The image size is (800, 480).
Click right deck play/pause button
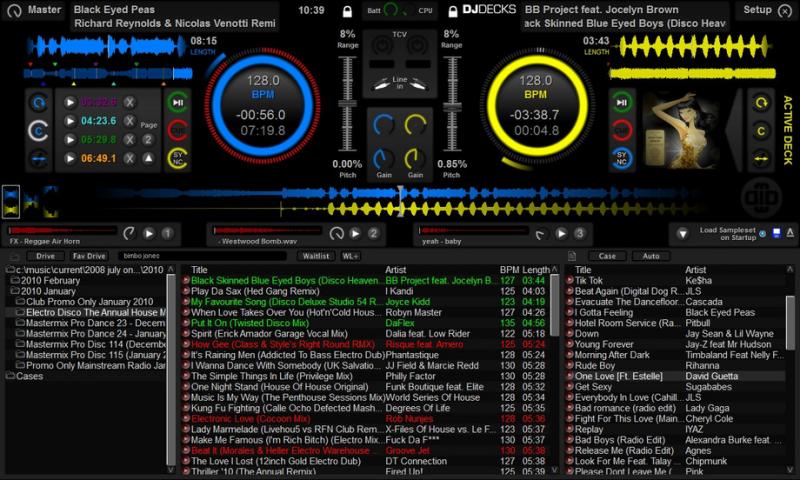coord(621,103)
